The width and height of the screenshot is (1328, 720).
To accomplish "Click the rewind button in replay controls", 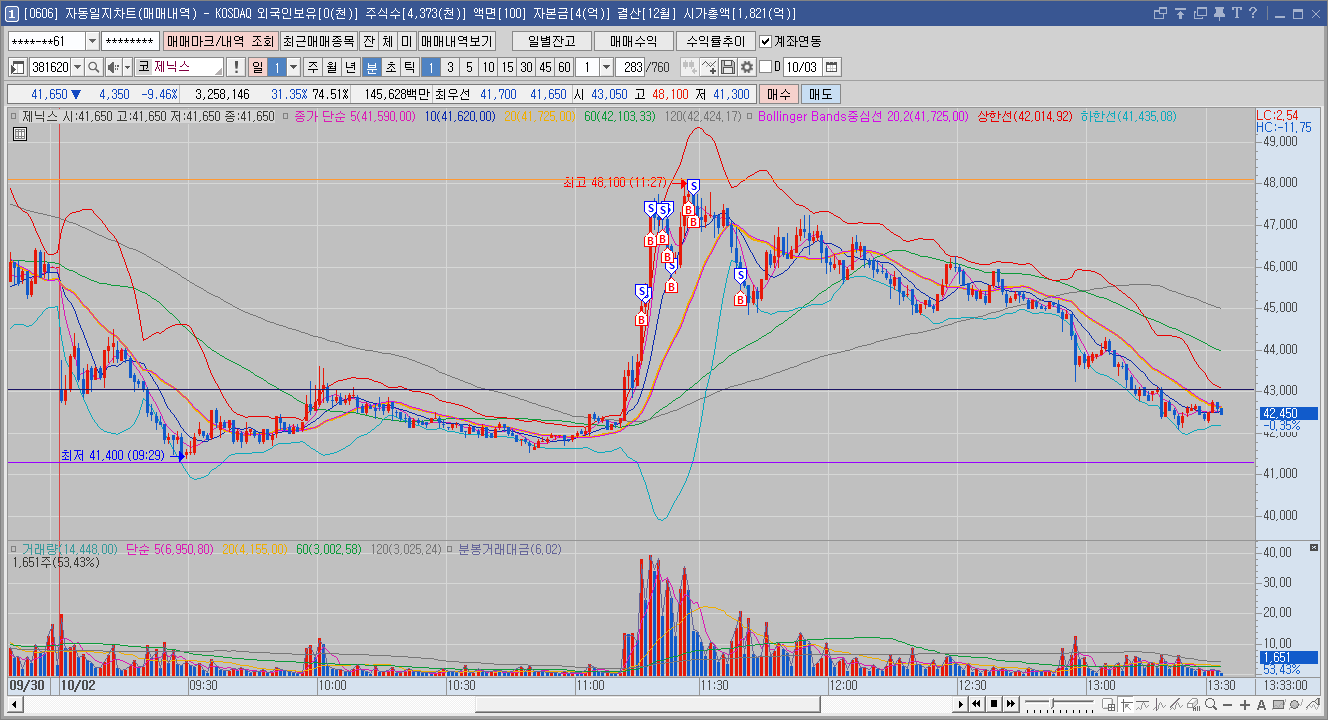I will (977, 704).
